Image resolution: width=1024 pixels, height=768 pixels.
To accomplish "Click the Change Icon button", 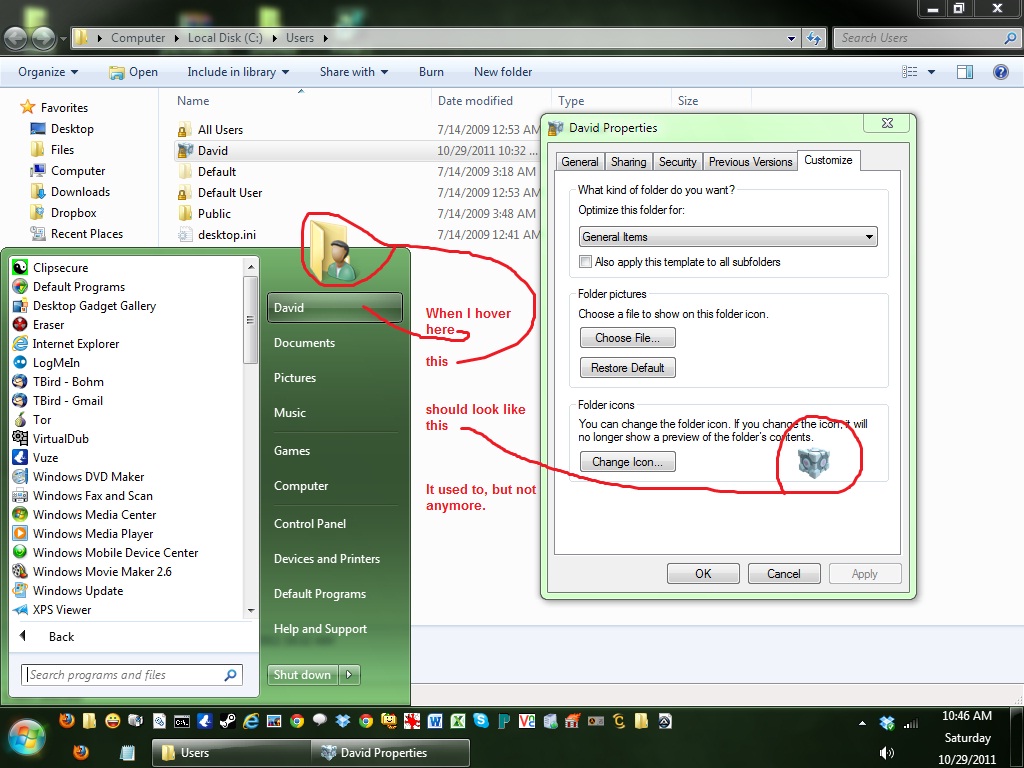I will [627, 461].
